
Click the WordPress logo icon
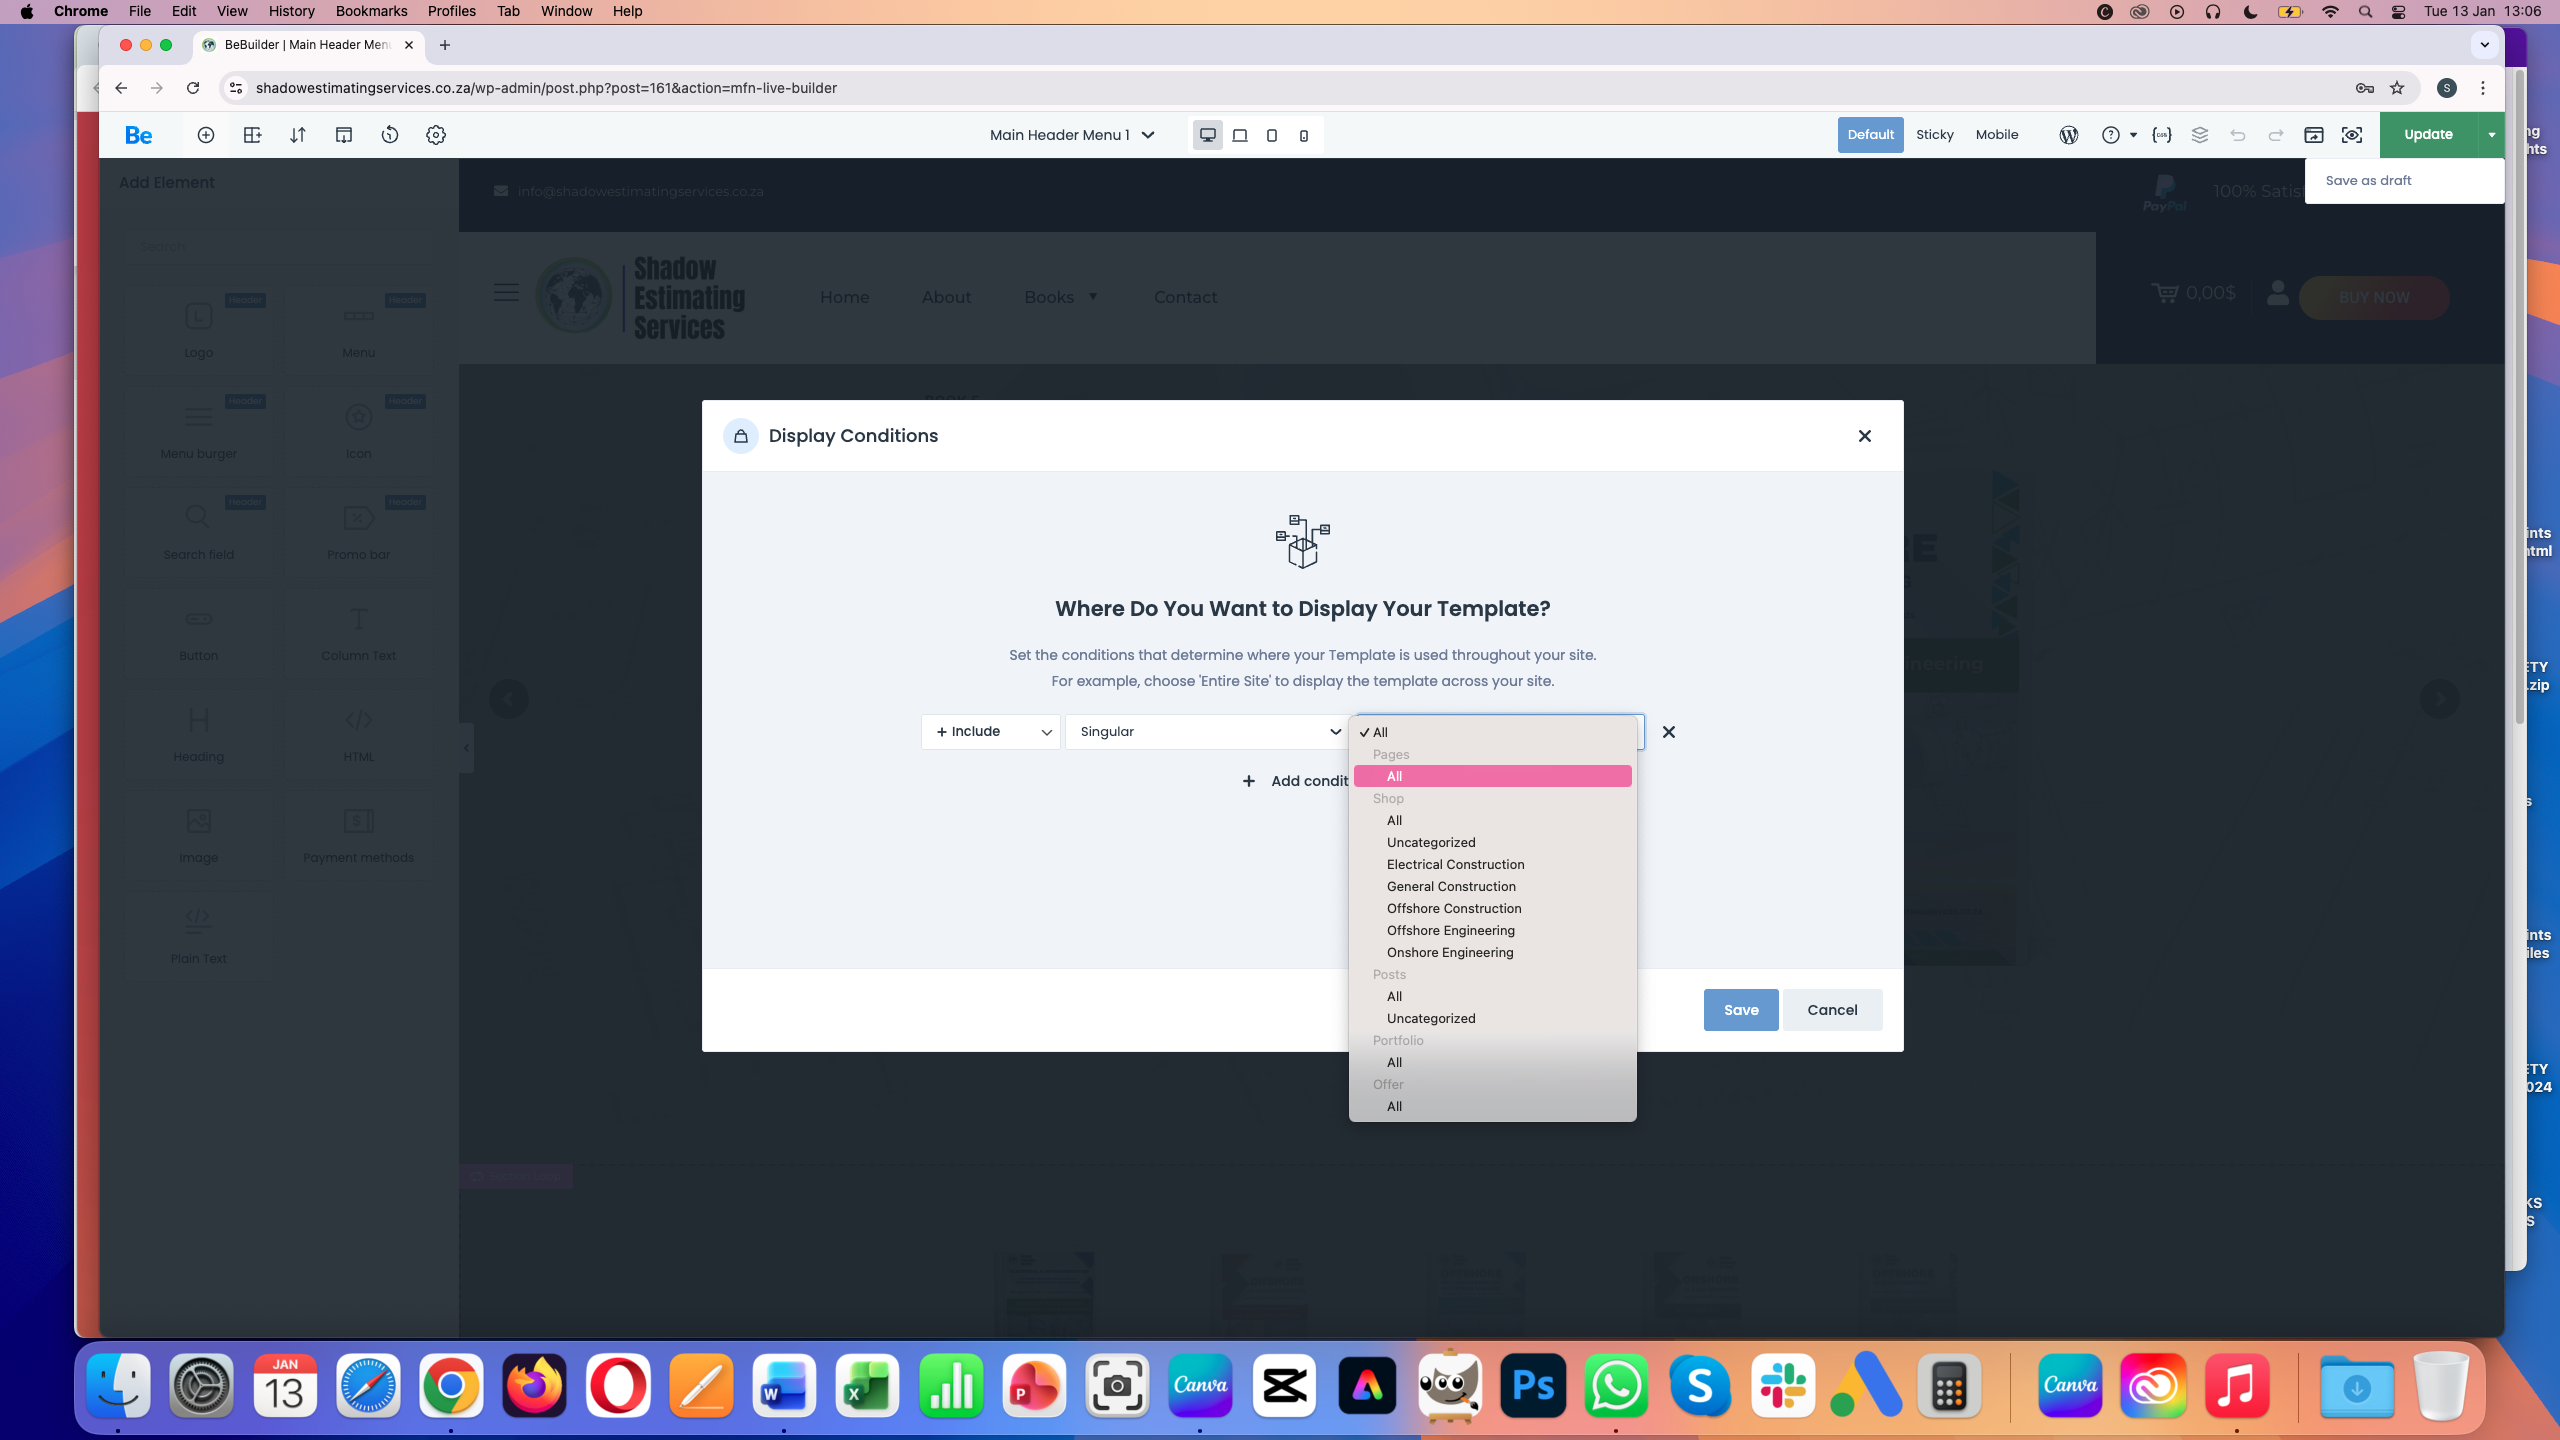[2069, 135]
